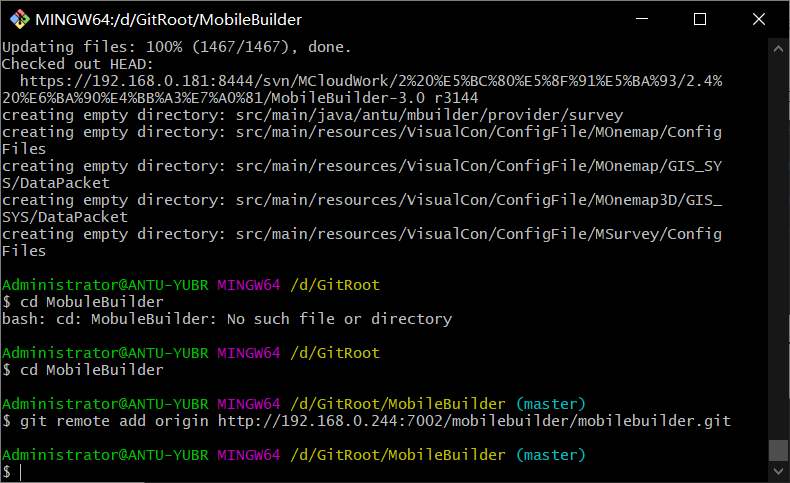Maximize the MINGW64 terminal window
The image size is (790, 483).
700,19
